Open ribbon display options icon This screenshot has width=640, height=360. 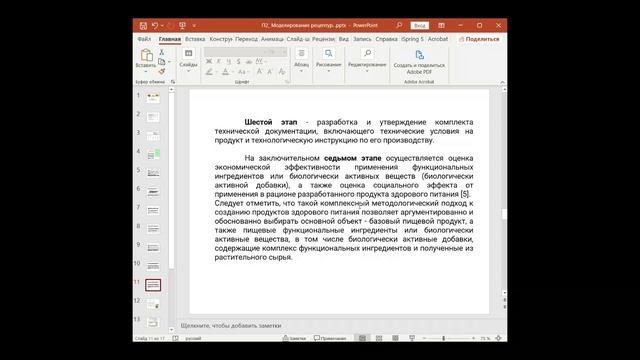[442, 25]
